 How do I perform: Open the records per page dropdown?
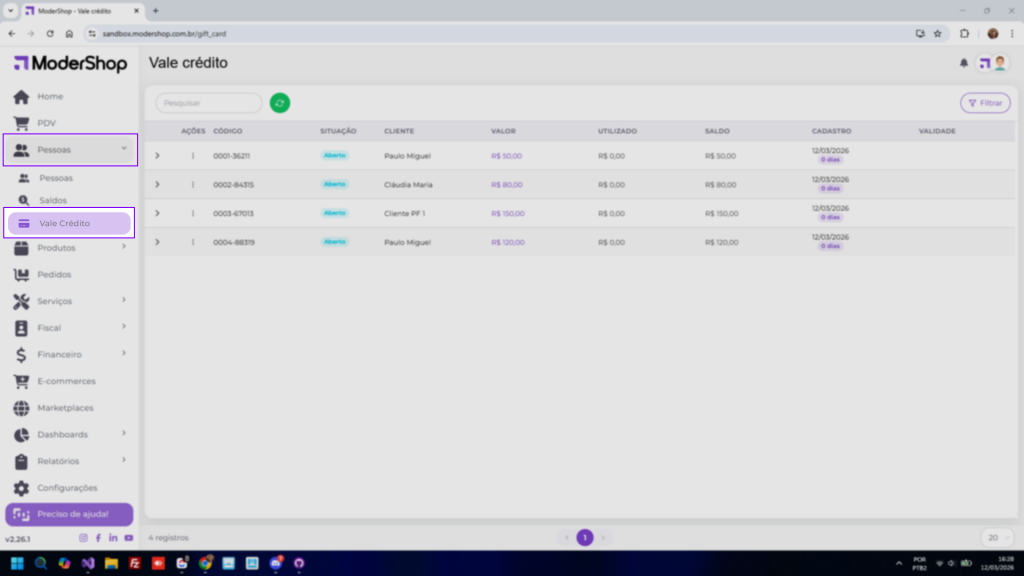click(x=995, y=537)
